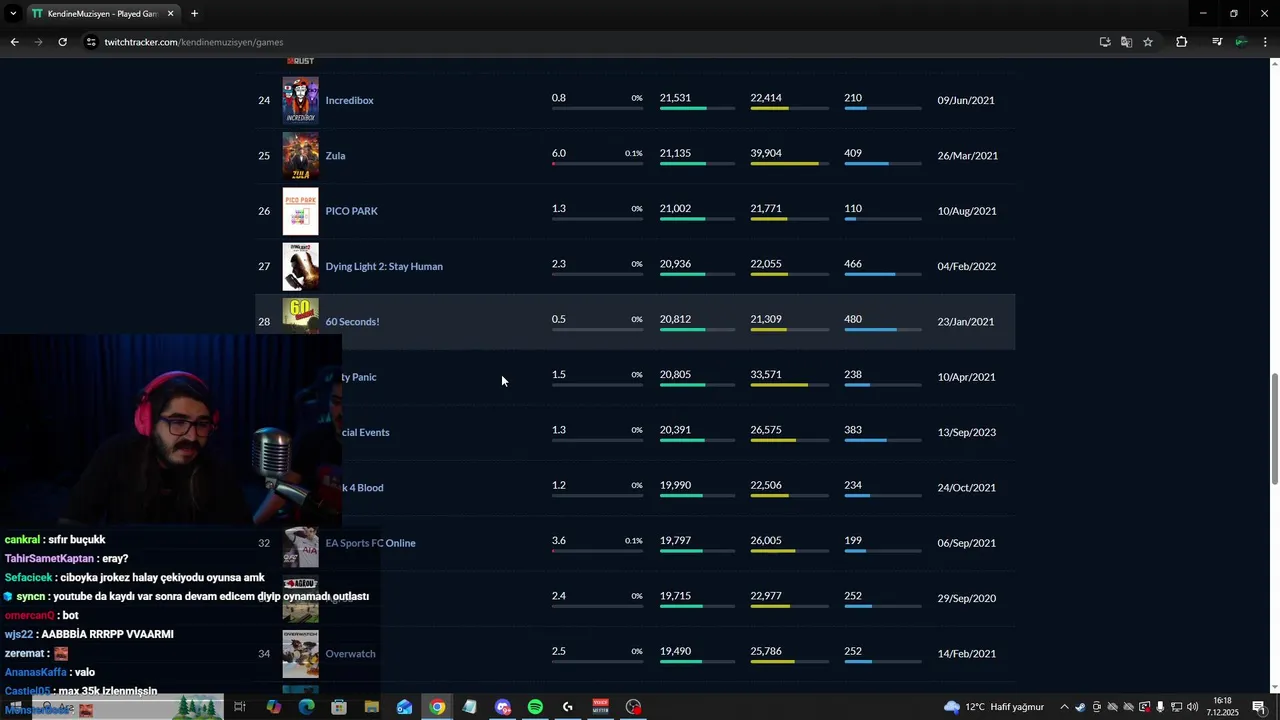Open the new tab with plus button
1280x720 pixels.
(x=194, y=14)
